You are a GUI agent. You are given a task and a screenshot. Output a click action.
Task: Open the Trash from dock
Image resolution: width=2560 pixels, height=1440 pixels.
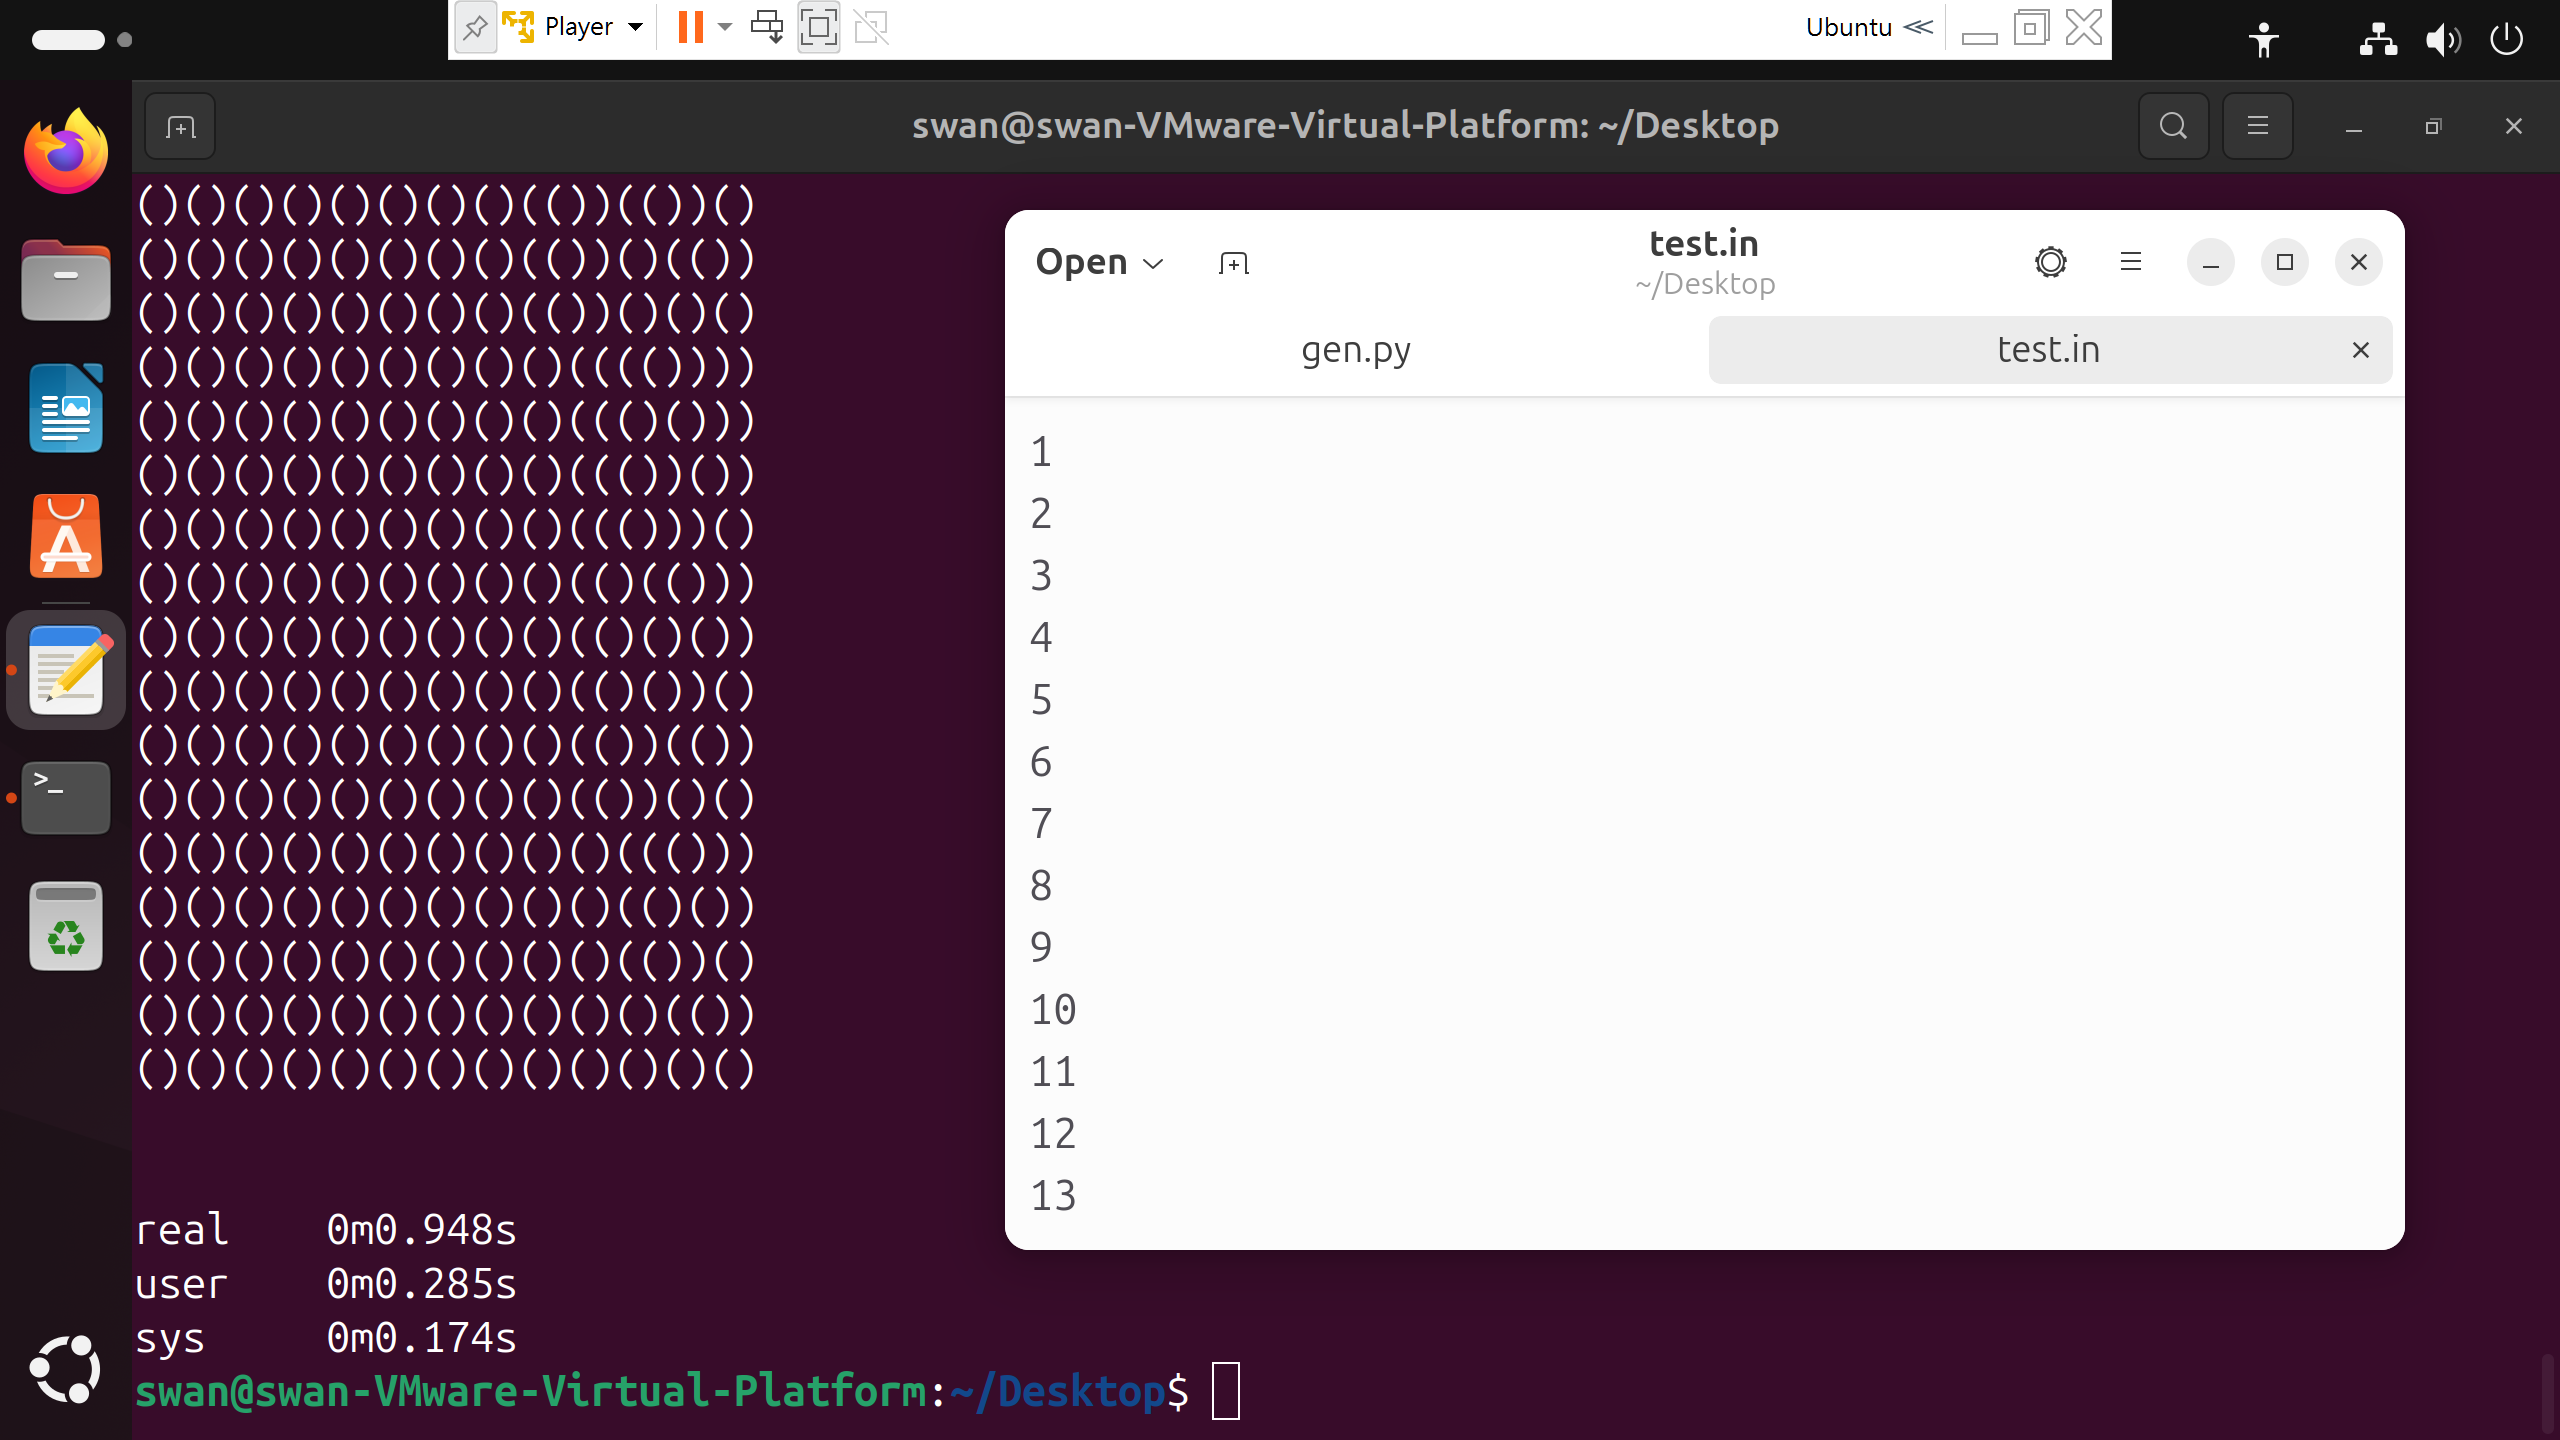coord(66,927)
